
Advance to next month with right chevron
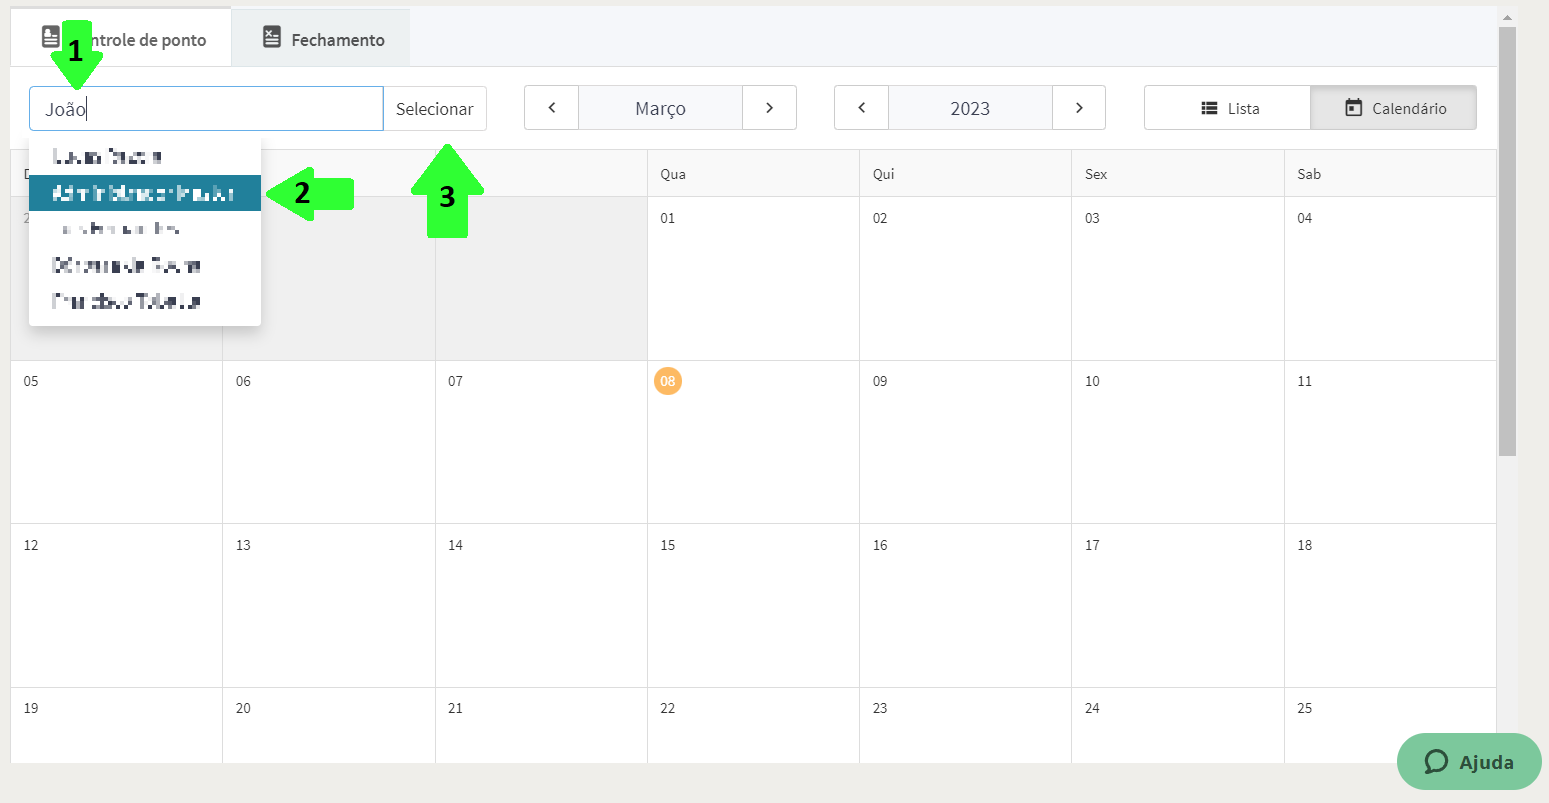click(769, 108)
